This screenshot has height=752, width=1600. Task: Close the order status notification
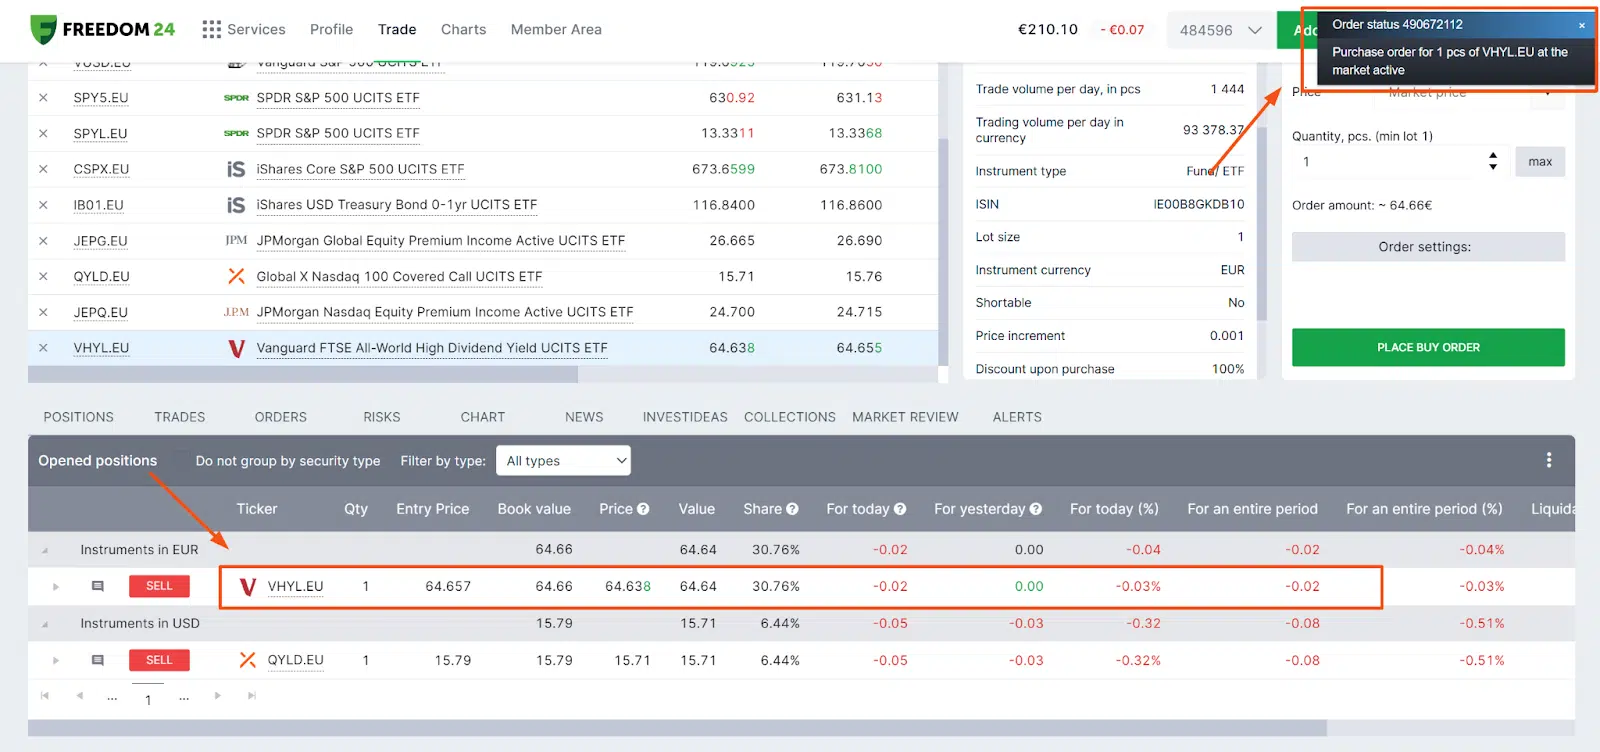coord(1582,25)
